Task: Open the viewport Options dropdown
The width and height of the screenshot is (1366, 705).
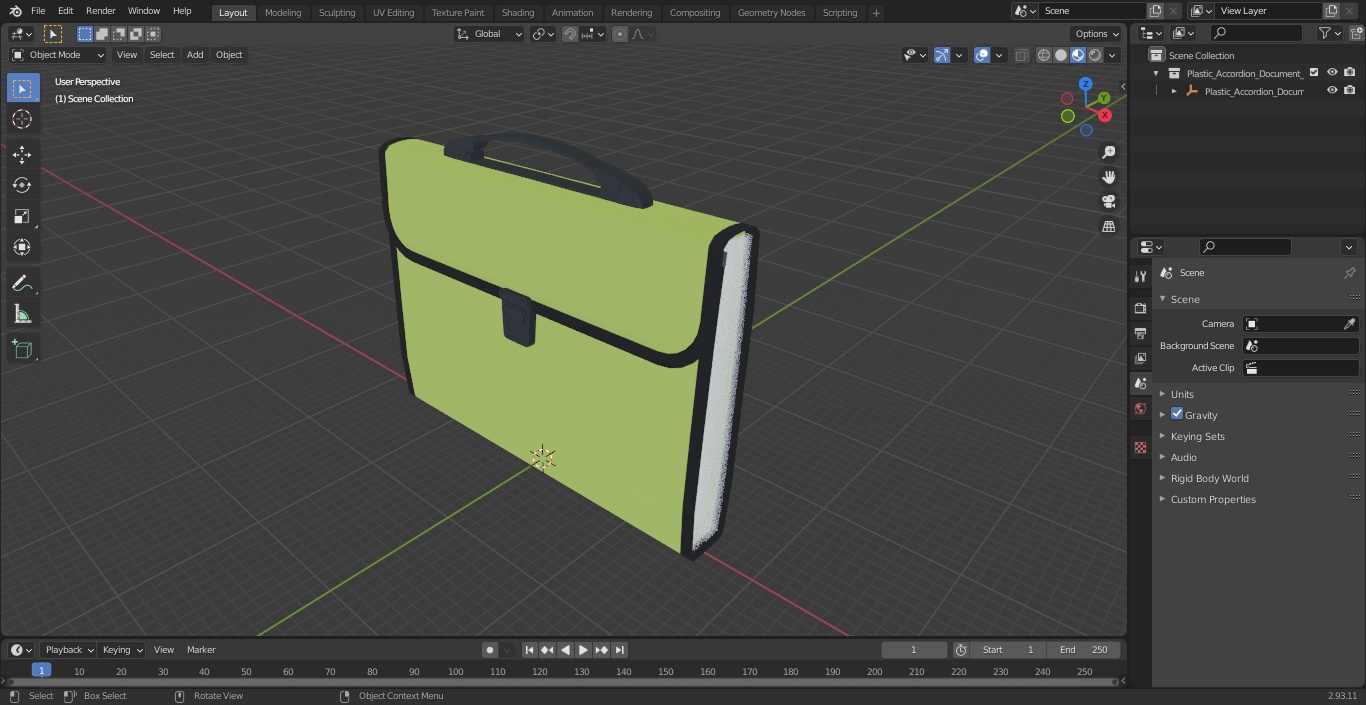Action: click(1097, 34)
